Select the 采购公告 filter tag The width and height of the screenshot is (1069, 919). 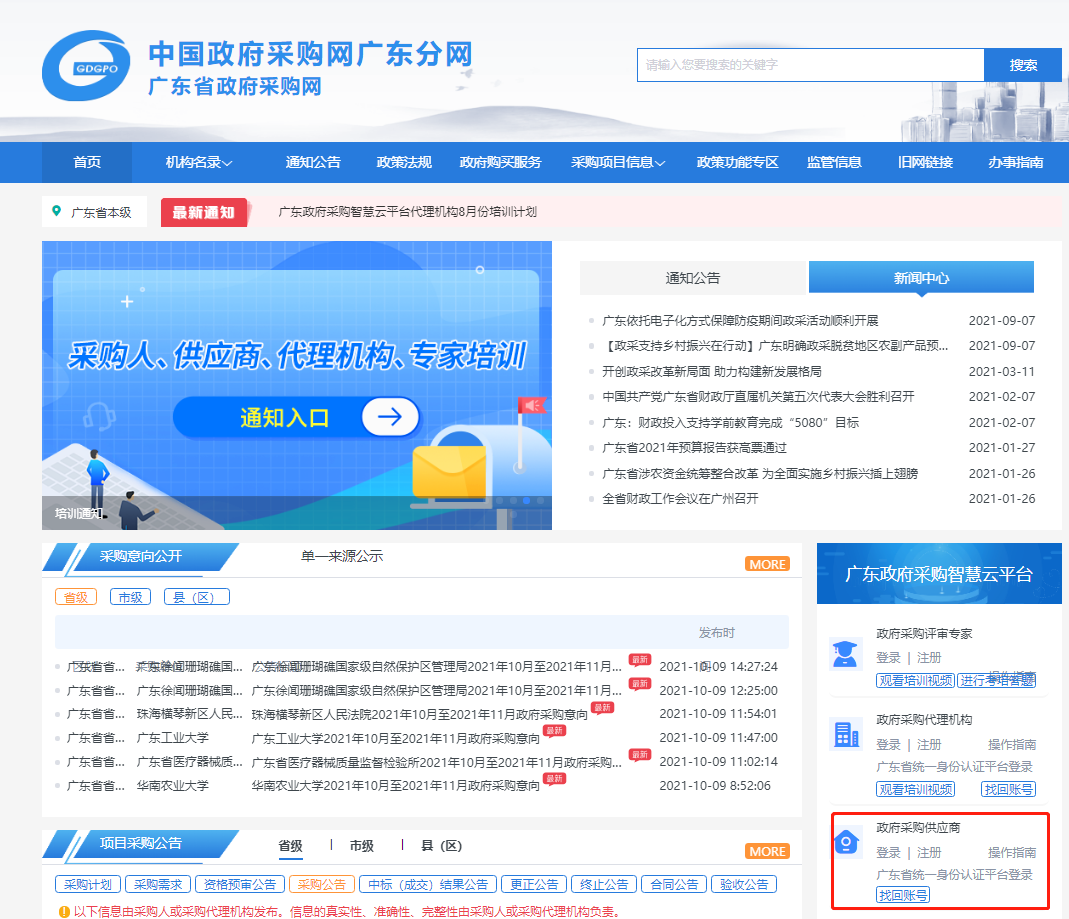(322, 884)
